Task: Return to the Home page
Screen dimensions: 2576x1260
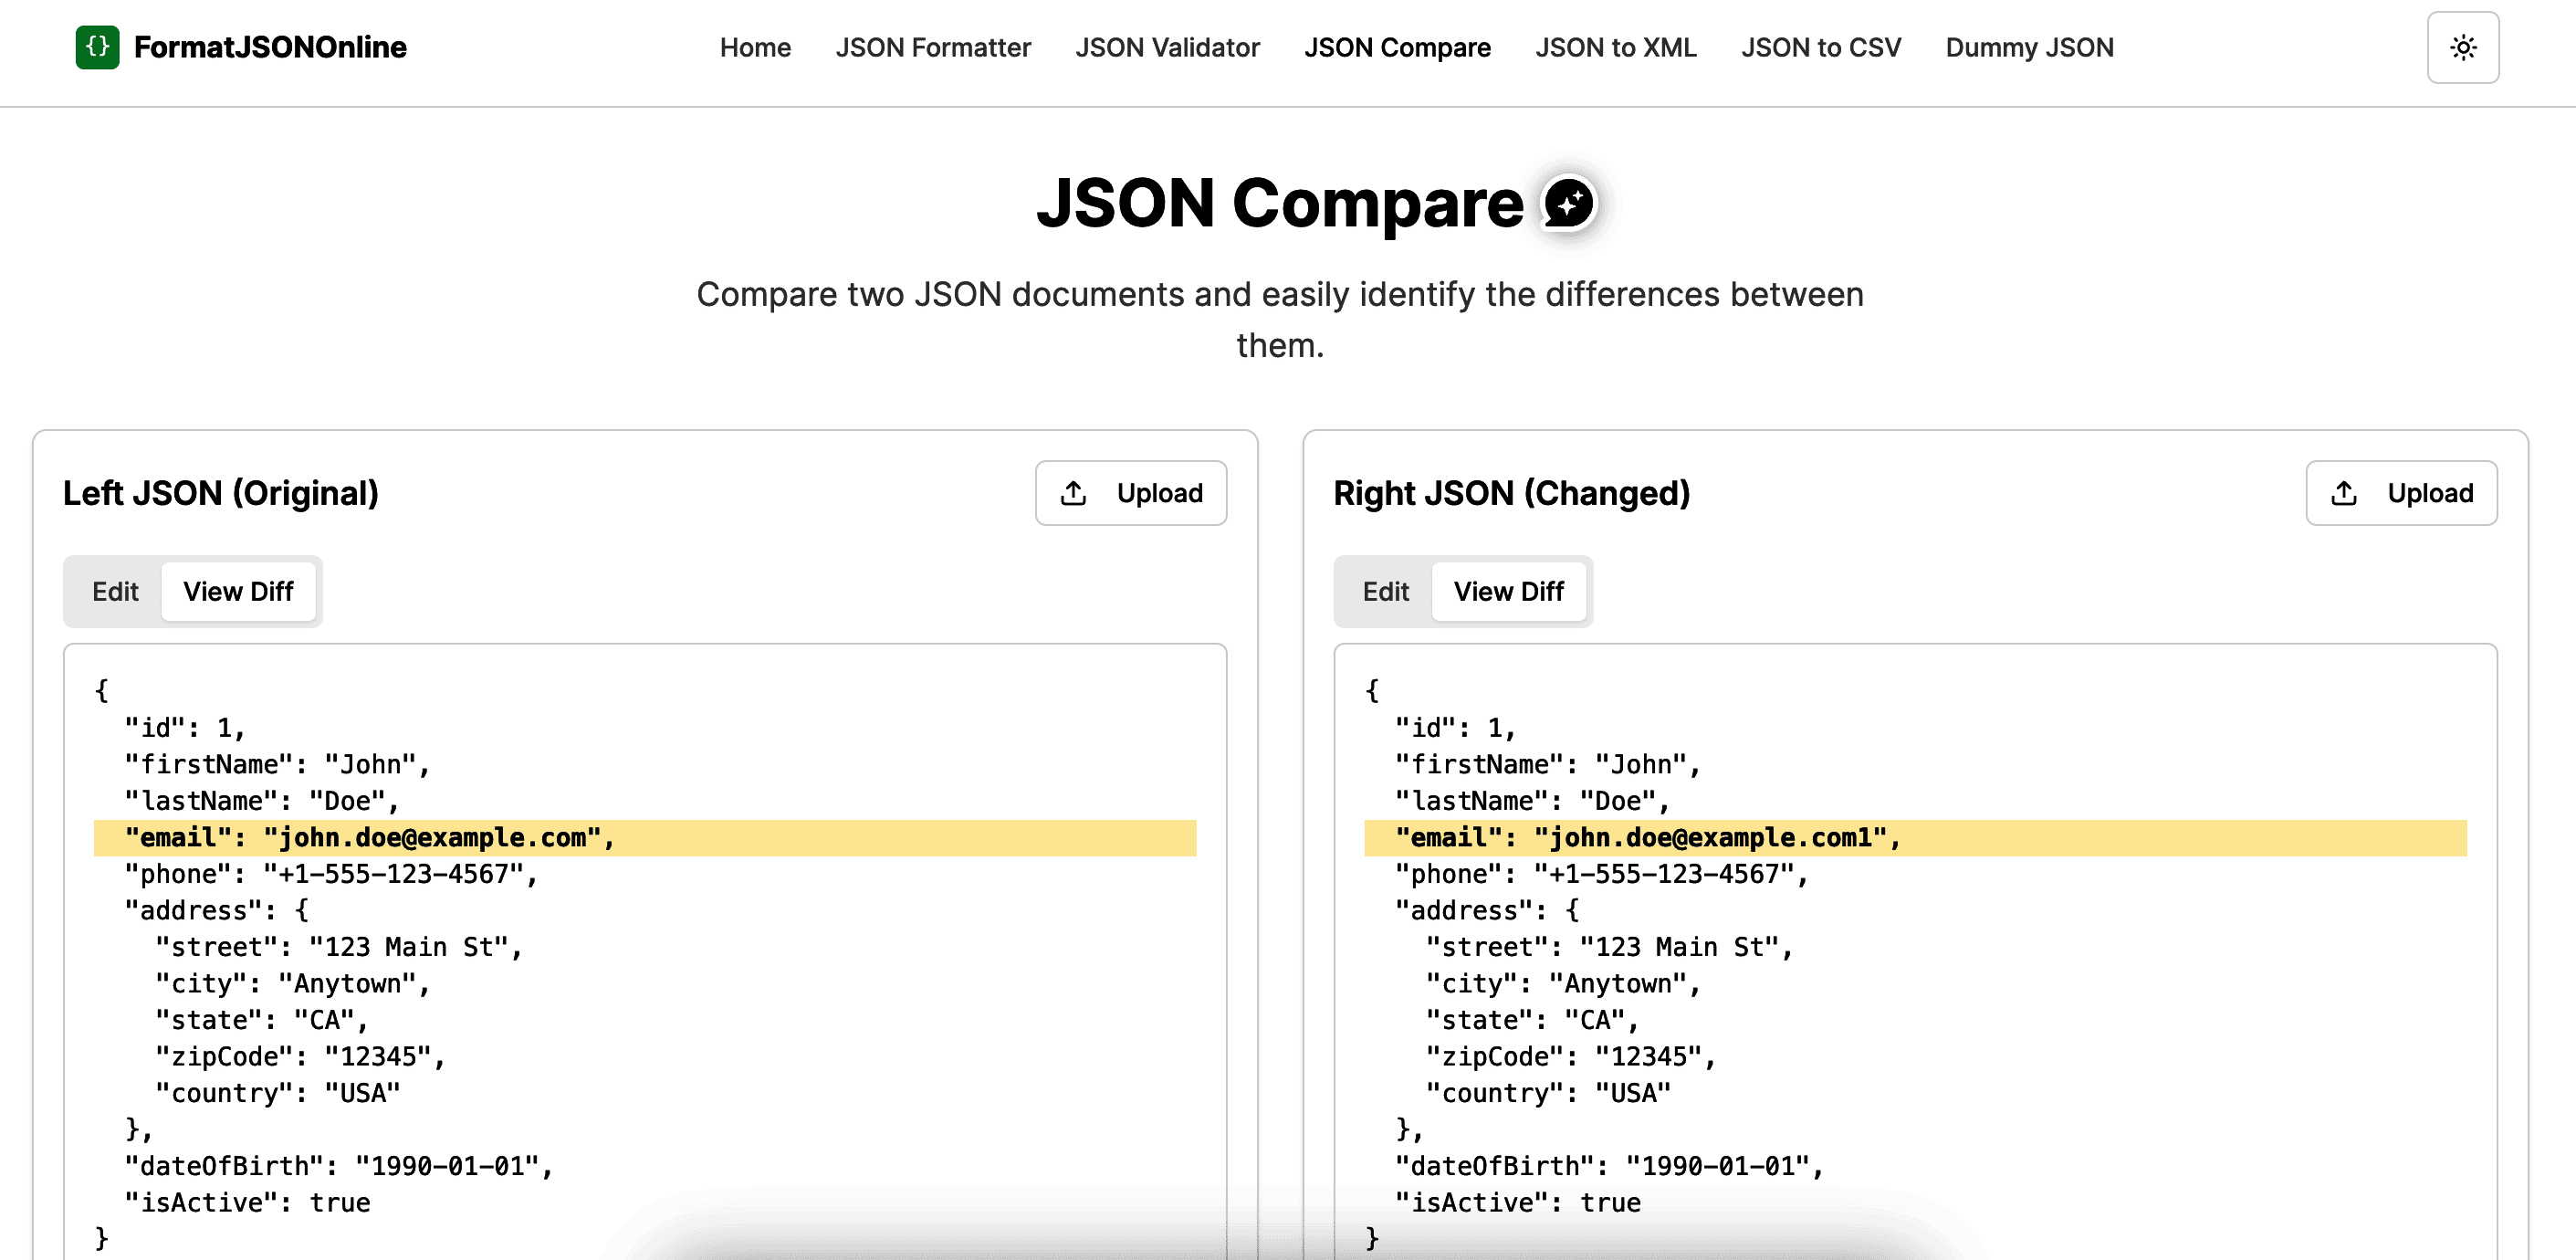Action: coord(755,47)
